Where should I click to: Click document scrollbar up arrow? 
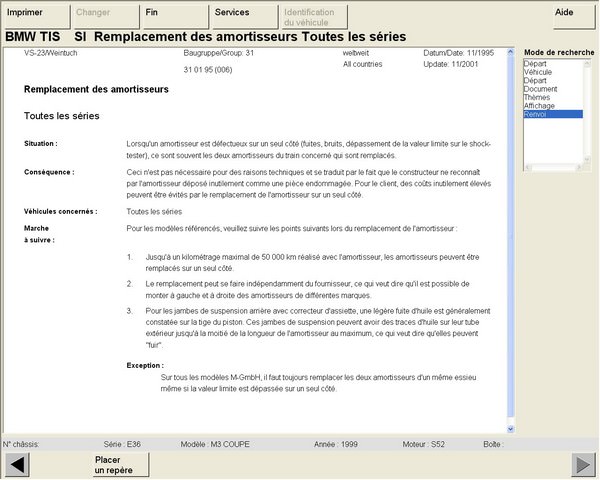coord(510,52)
